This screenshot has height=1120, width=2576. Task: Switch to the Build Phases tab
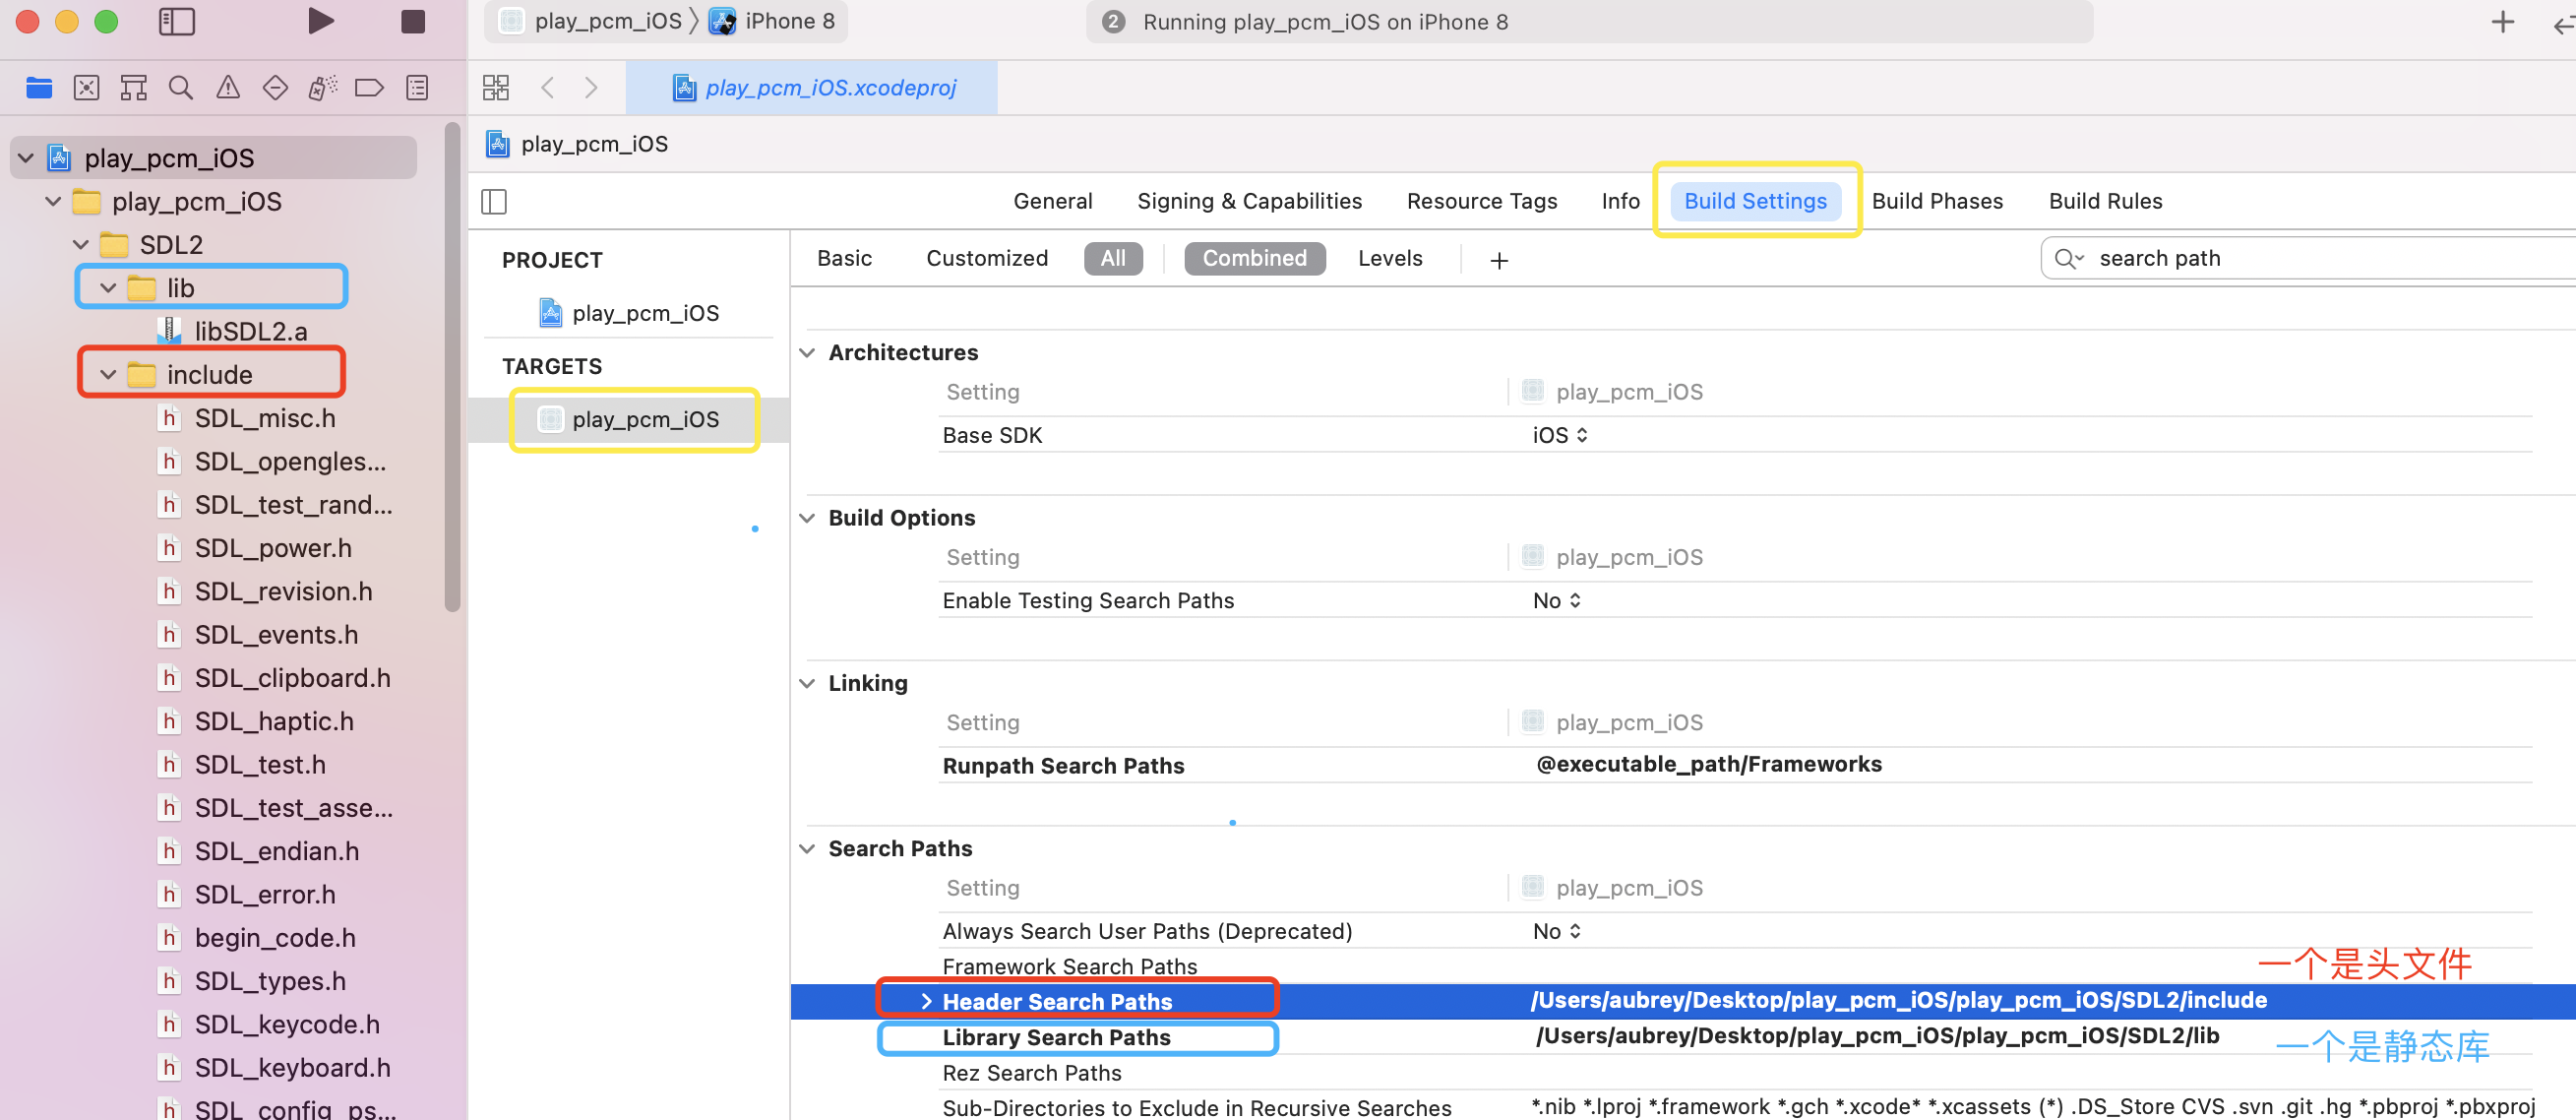click(x=1936, y=201)
